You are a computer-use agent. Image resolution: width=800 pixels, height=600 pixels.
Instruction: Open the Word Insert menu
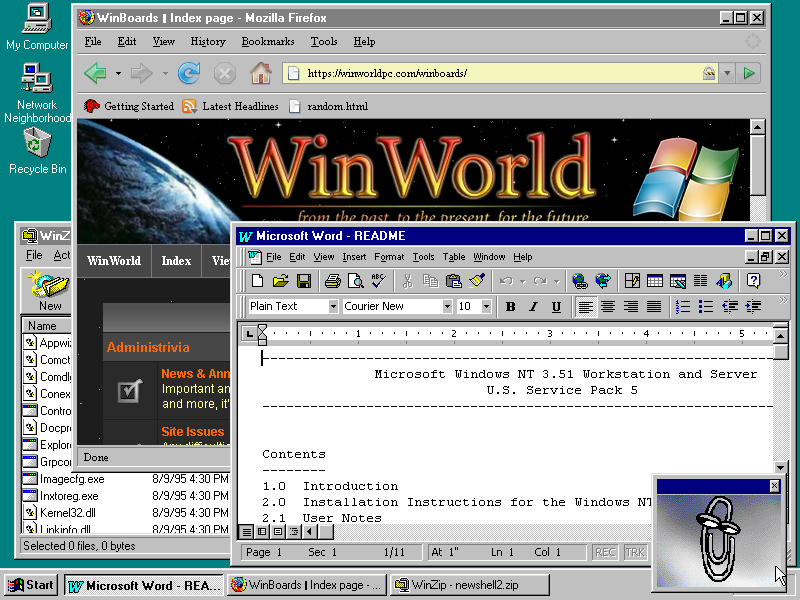tap(354, 257)
